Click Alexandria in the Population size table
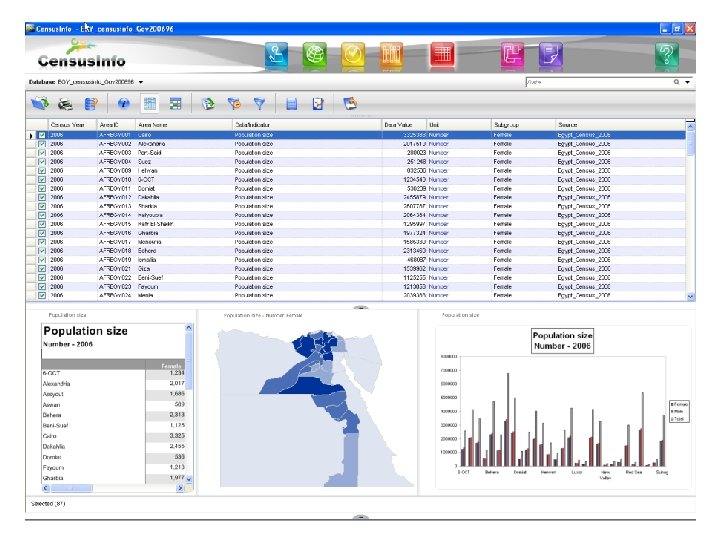 coord(56,384)
